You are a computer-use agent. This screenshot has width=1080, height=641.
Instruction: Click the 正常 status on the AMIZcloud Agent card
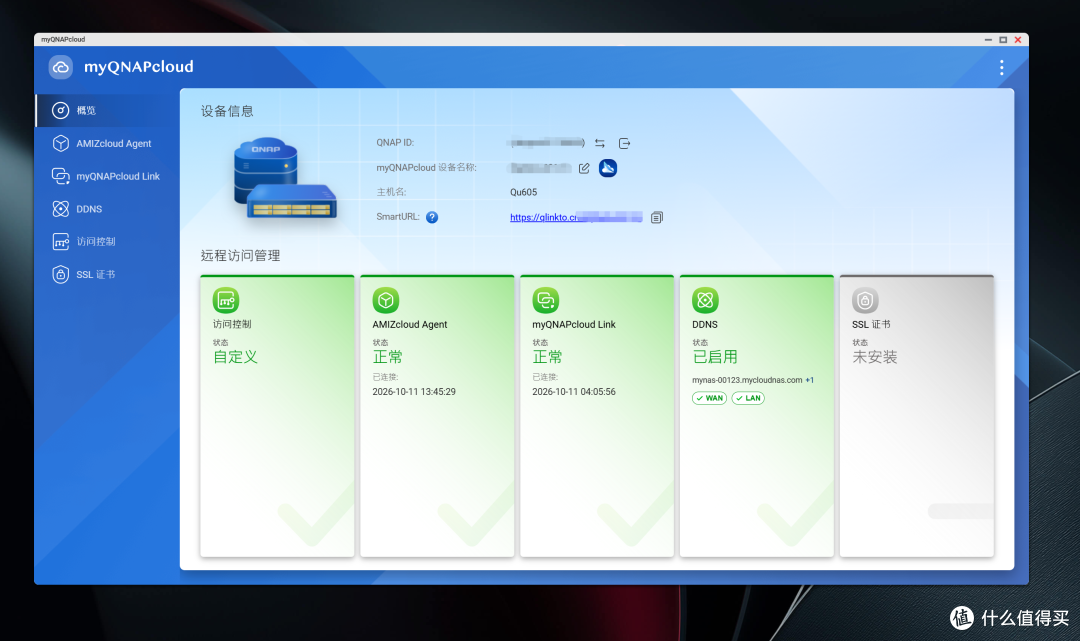pyautogui.click(x=388, y=357)
